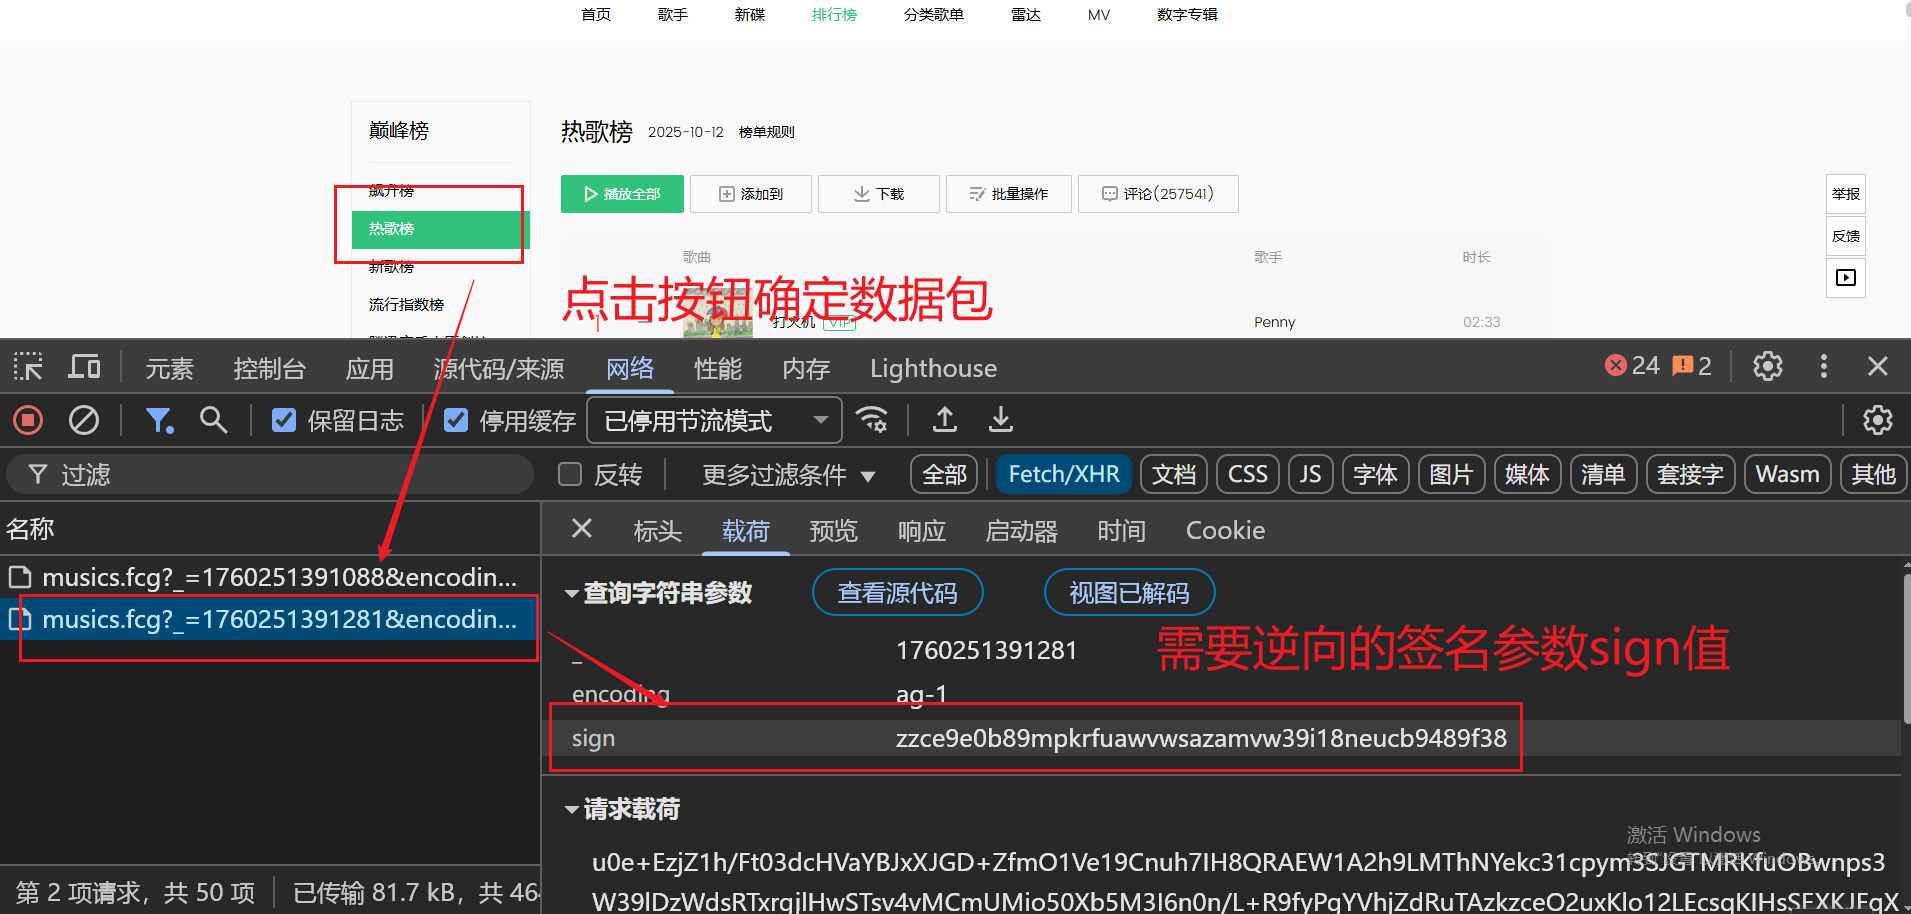This screenshot has width=1911, height=914.
Task: Click 查看源代码 button
Action: [898, 593]
